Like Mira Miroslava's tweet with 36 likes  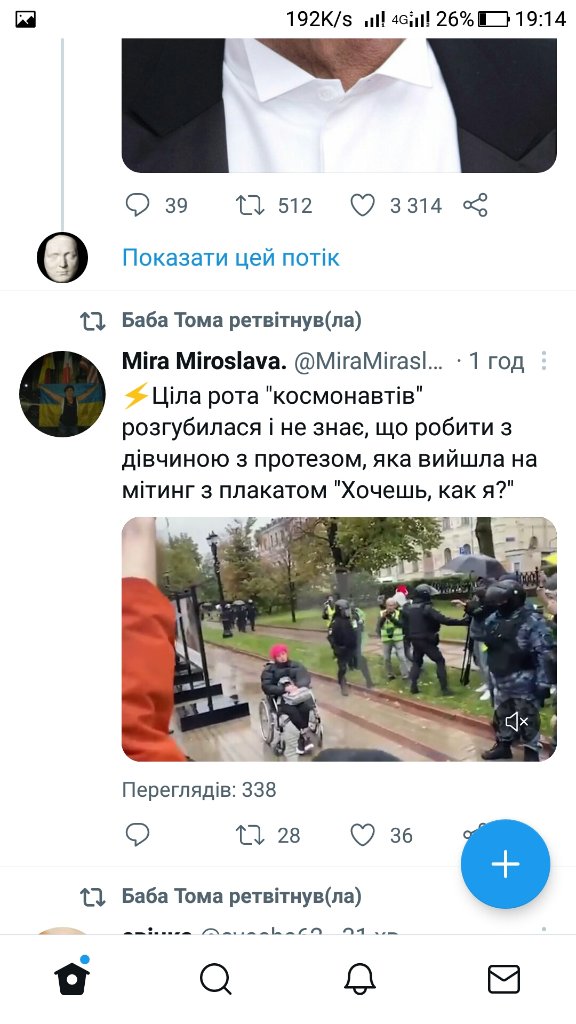[x=362, y=835]
